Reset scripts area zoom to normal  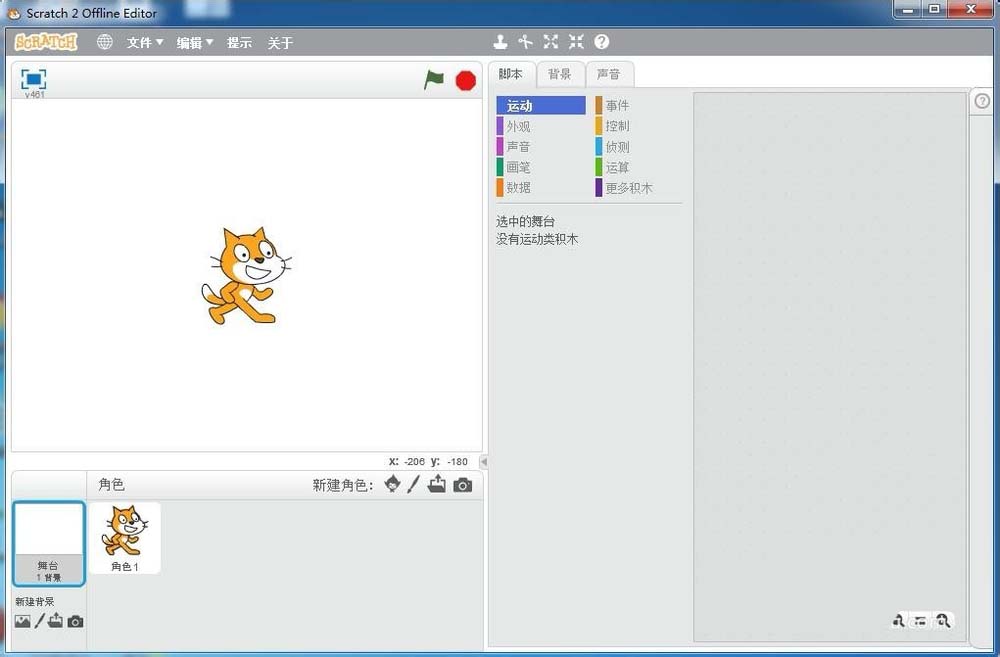(x=920, y=621)
